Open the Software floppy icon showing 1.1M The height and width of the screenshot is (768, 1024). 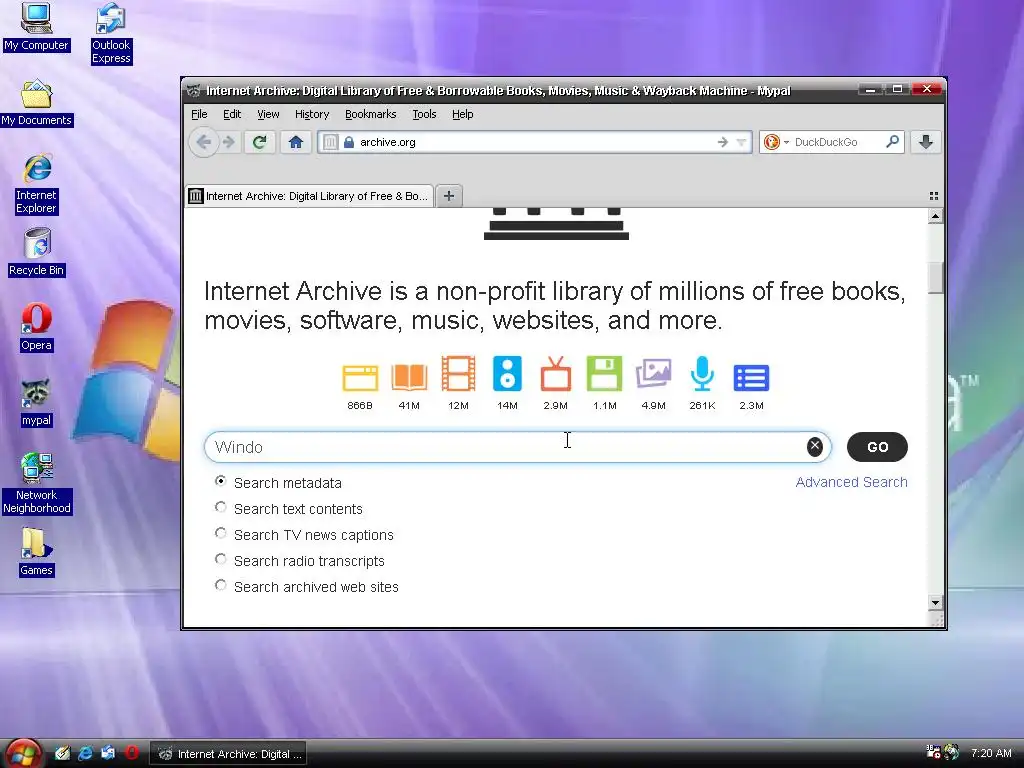coord(605,374)
